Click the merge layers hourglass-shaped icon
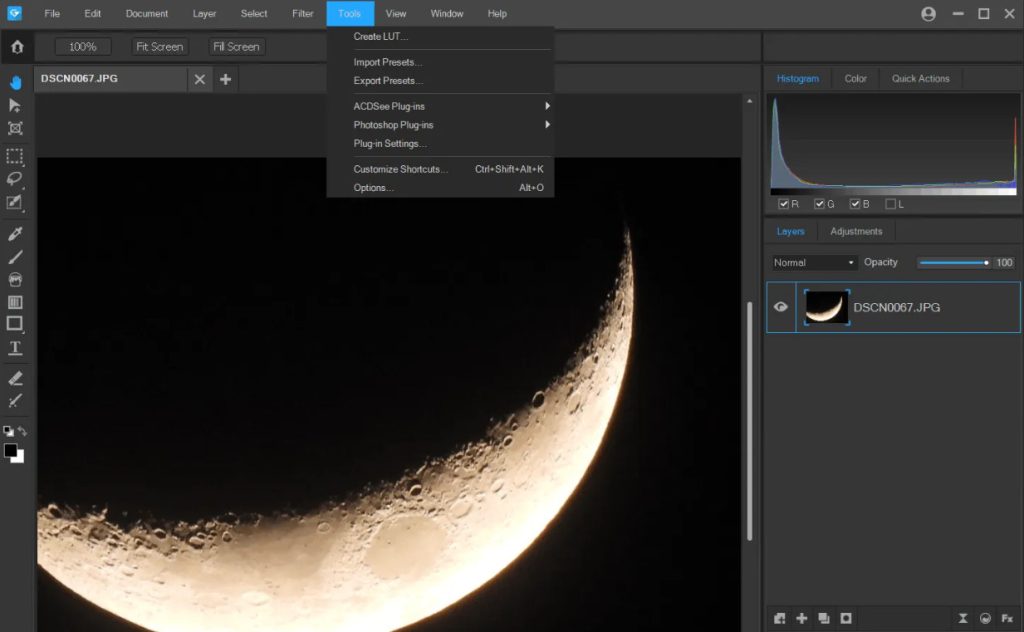 coord(963,618)
